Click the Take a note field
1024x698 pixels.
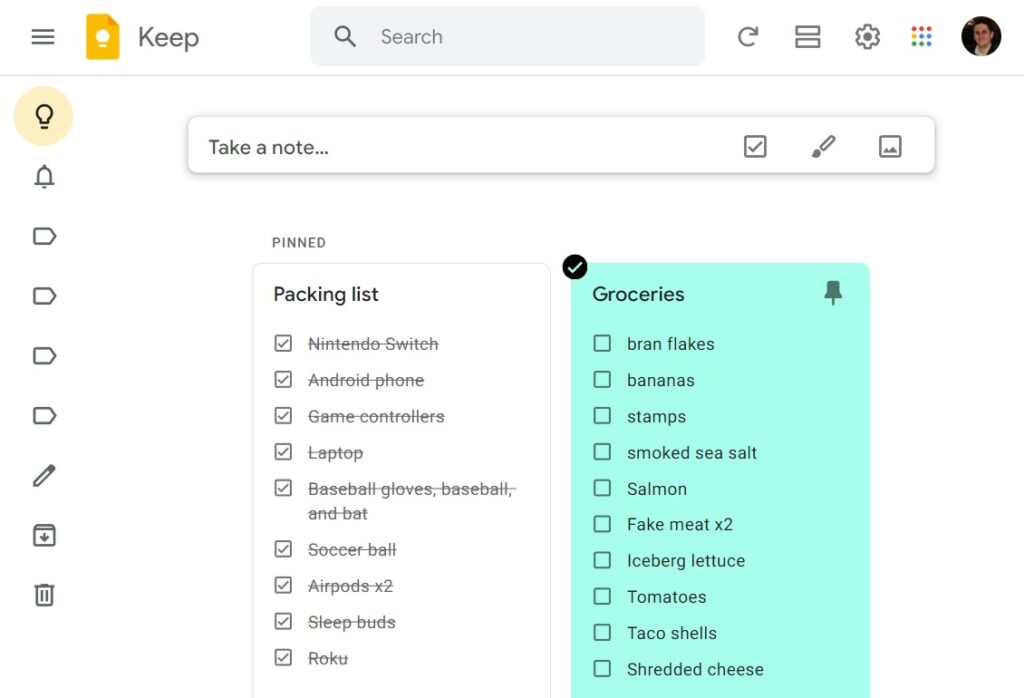point(450,147)
